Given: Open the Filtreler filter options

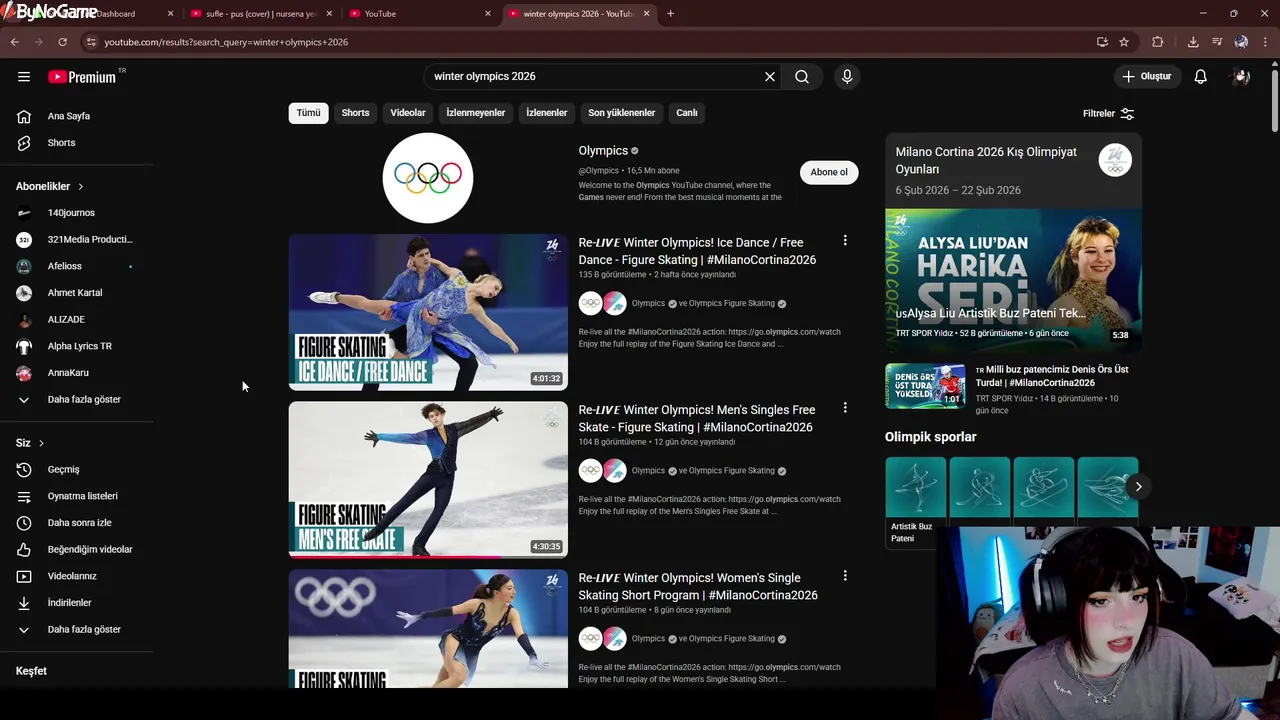Looking at the screenshot, I should click(1108, 113).
